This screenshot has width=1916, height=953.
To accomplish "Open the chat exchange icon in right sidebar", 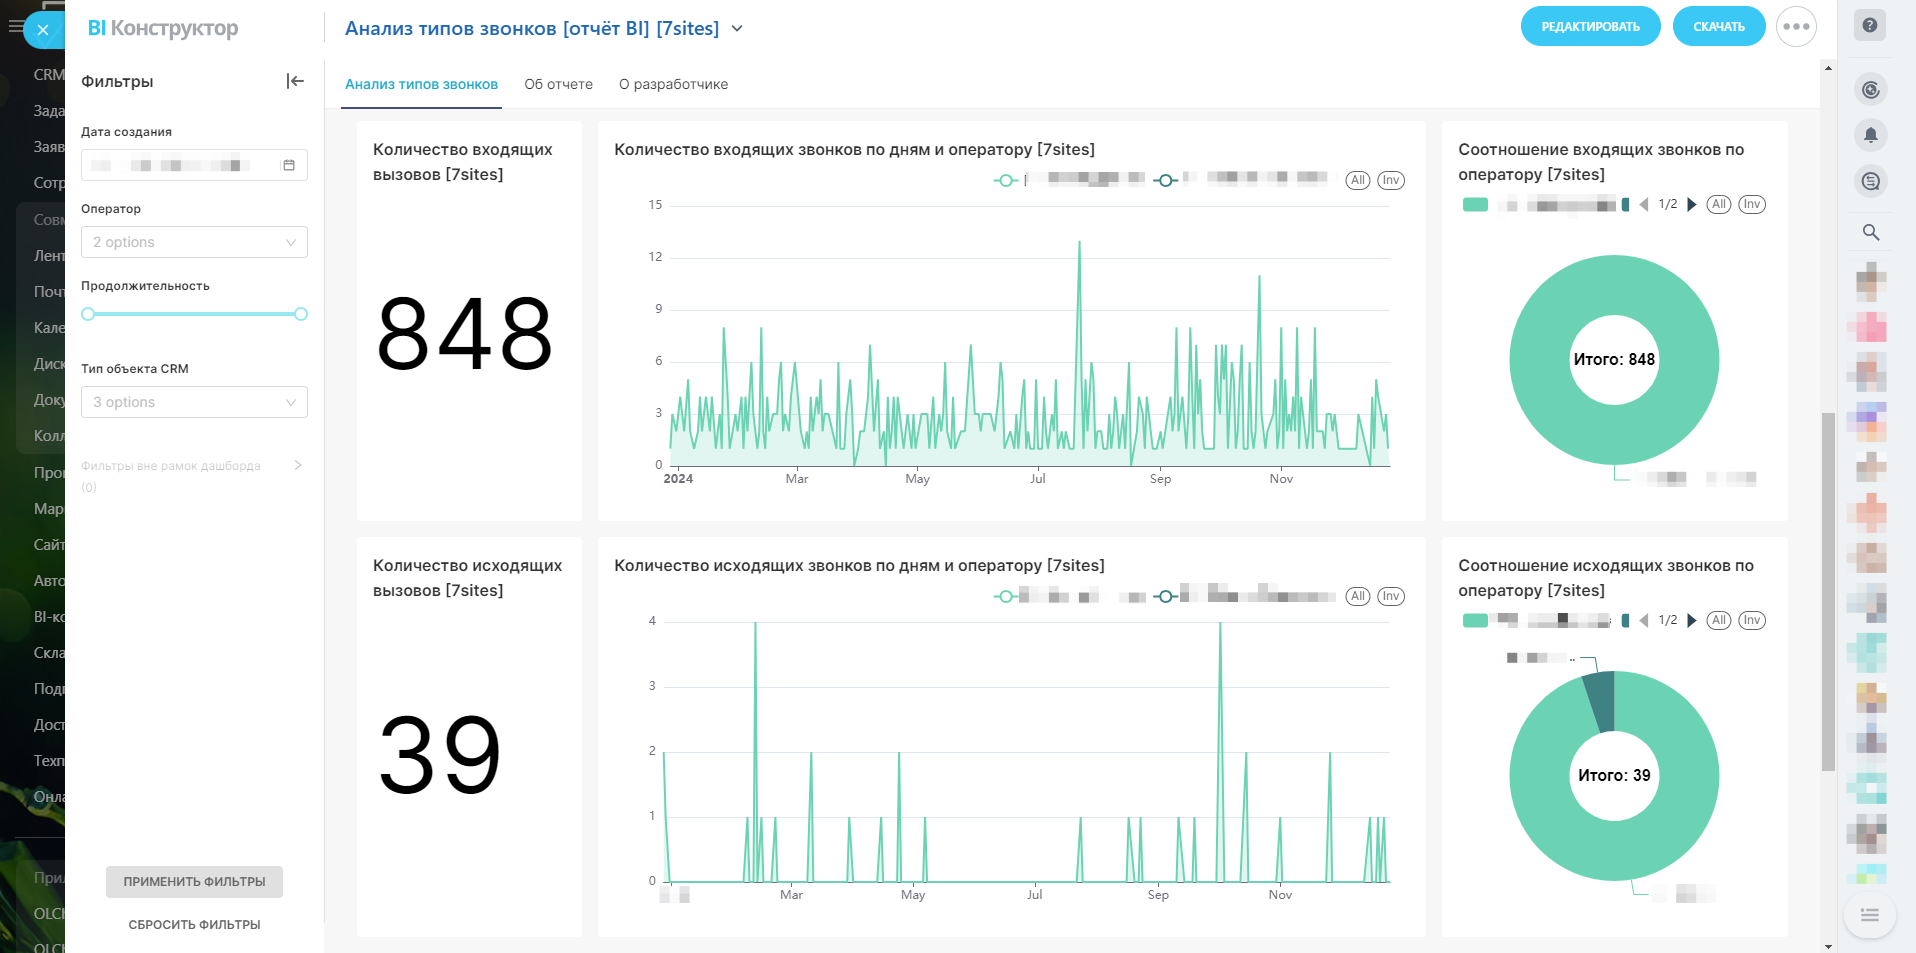I will click(1870, 181).
